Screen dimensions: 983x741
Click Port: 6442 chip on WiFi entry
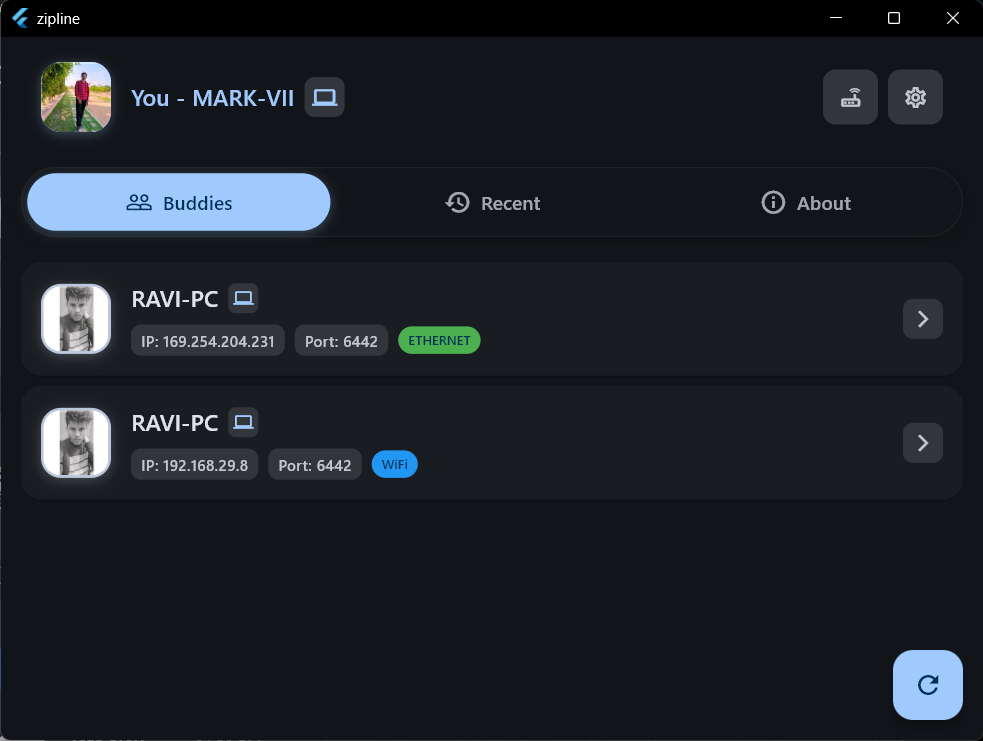(314, 465)
